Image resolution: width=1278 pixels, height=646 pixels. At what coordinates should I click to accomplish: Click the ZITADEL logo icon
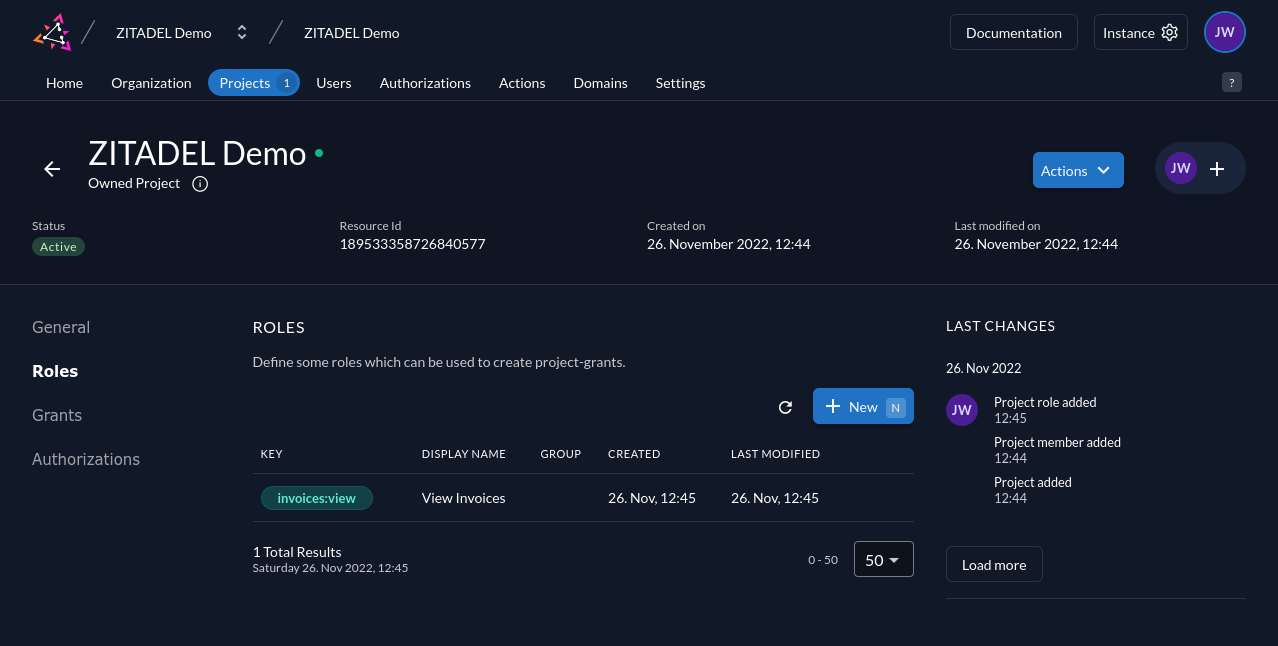52,32
